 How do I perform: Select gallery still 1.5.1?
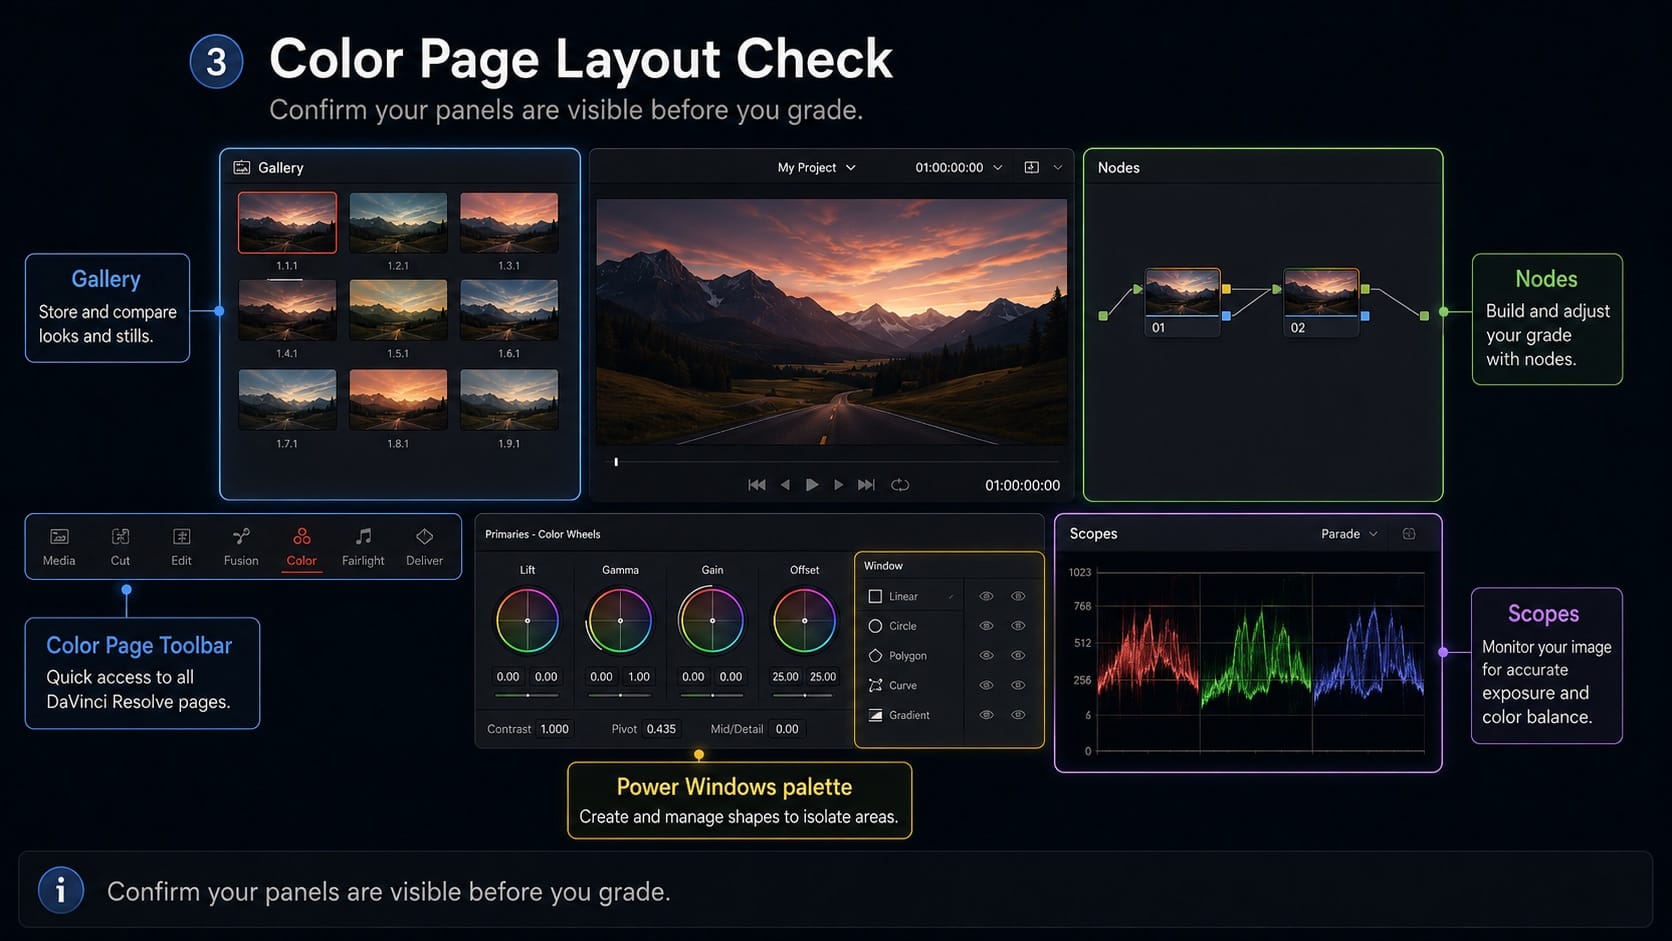pyautogui.click(x=398, y=310)
